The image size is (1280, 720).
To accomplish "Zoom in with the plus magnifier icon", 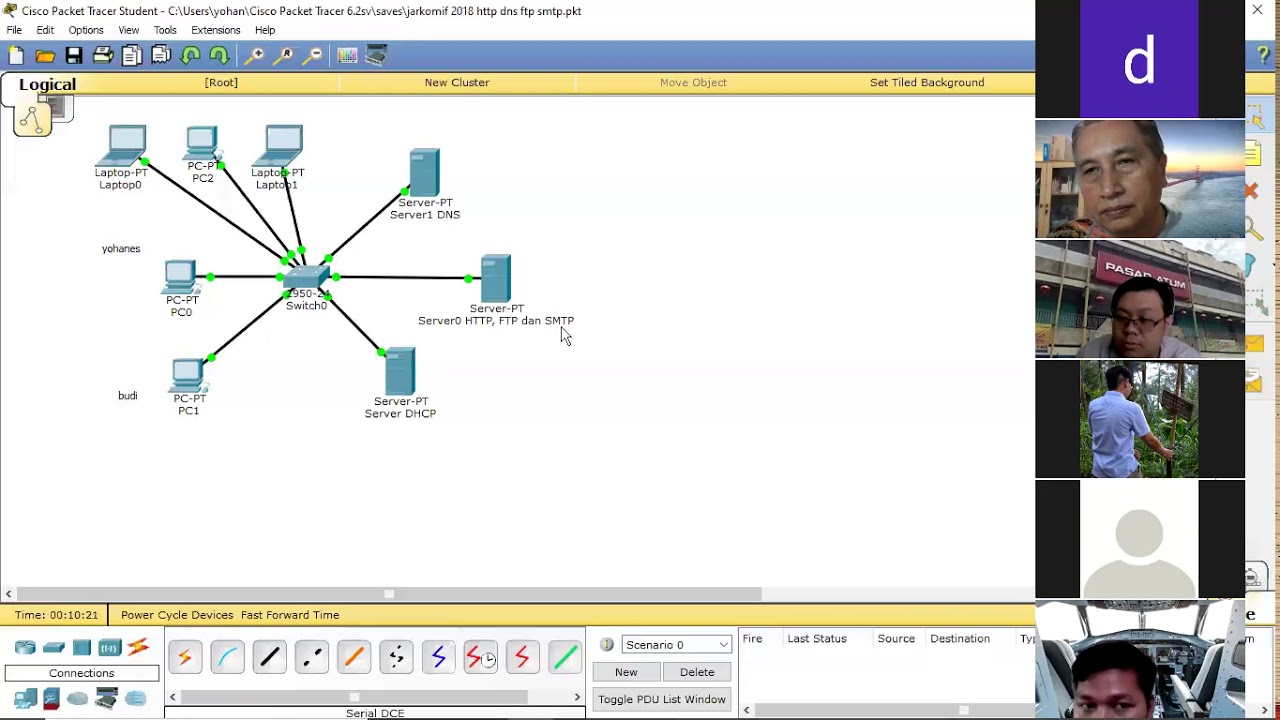I will coord(256,56).
